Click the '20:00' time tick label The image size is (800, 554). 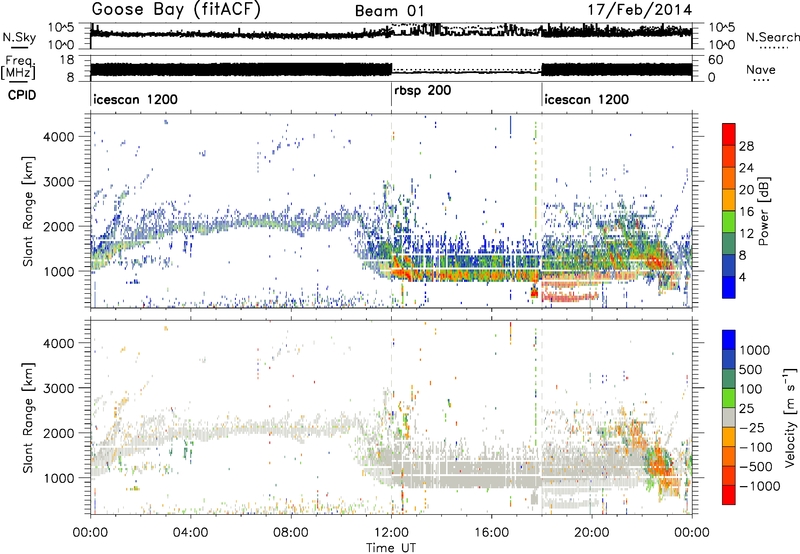592,533
